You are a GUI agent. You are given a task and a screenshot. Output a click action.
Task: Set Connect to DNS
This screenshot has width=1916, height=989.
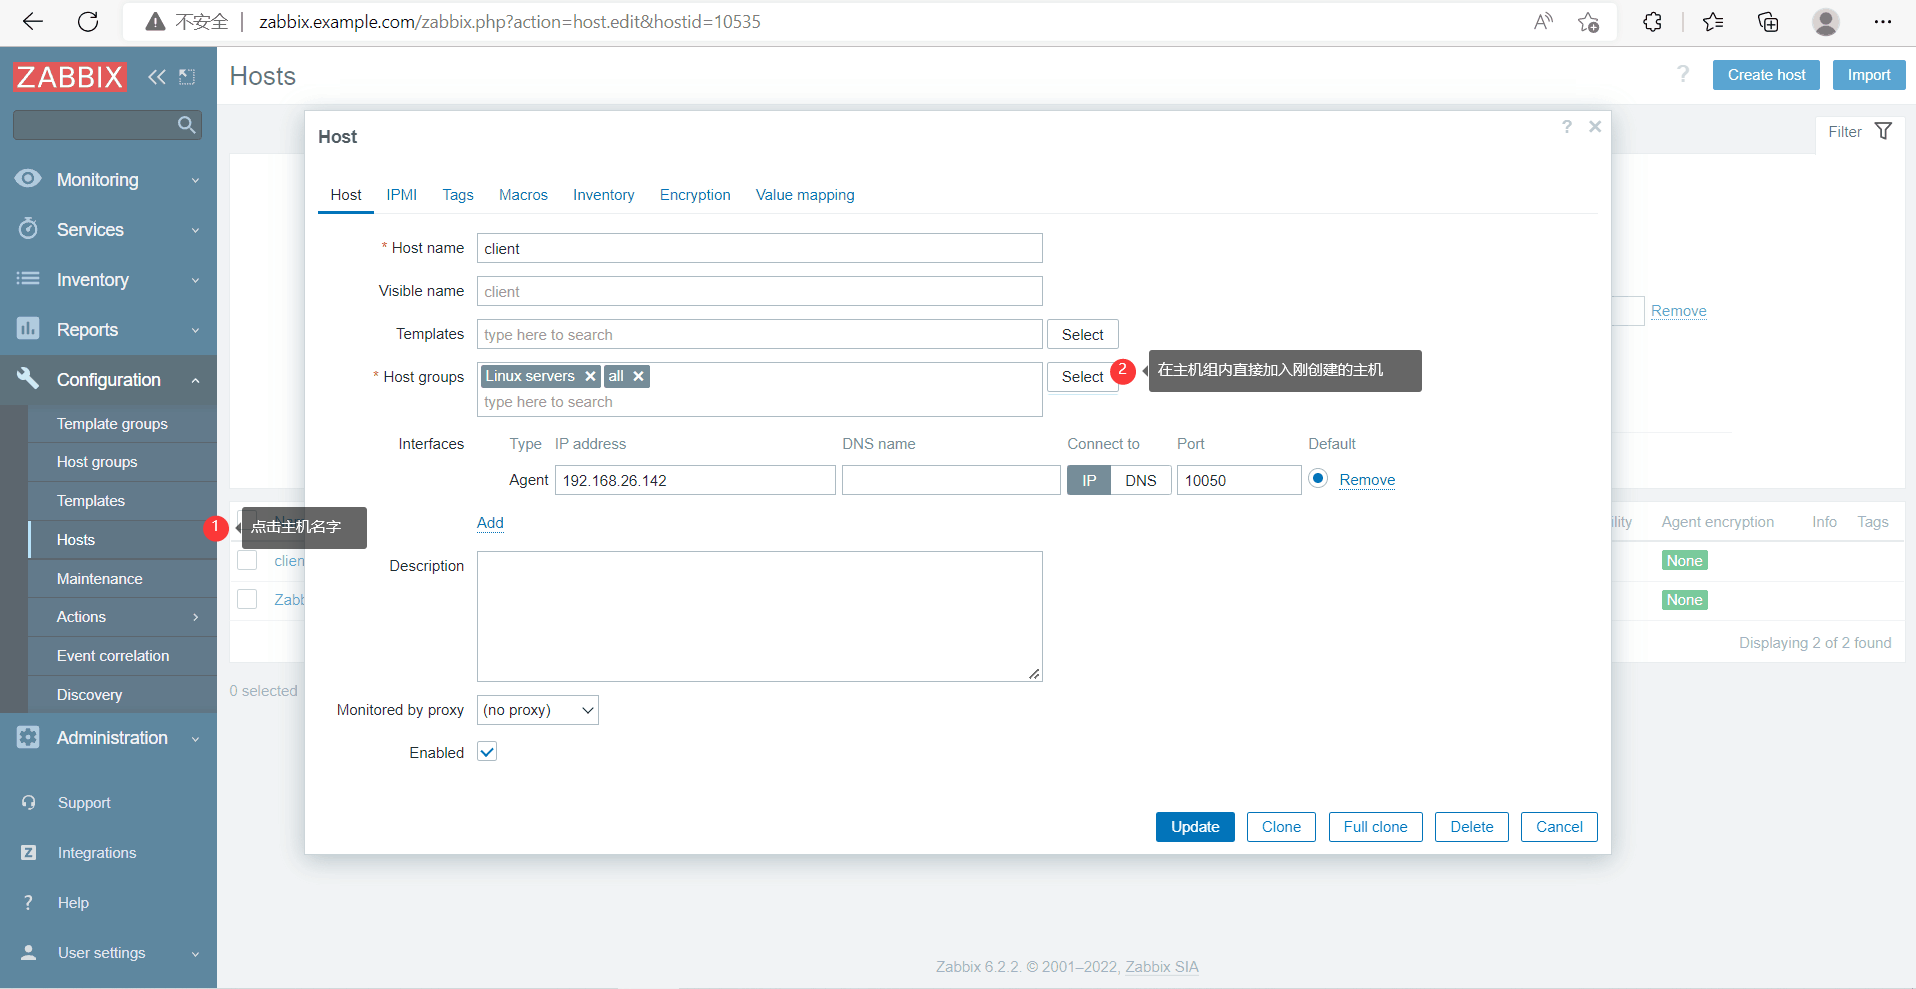coord(1141,480)
